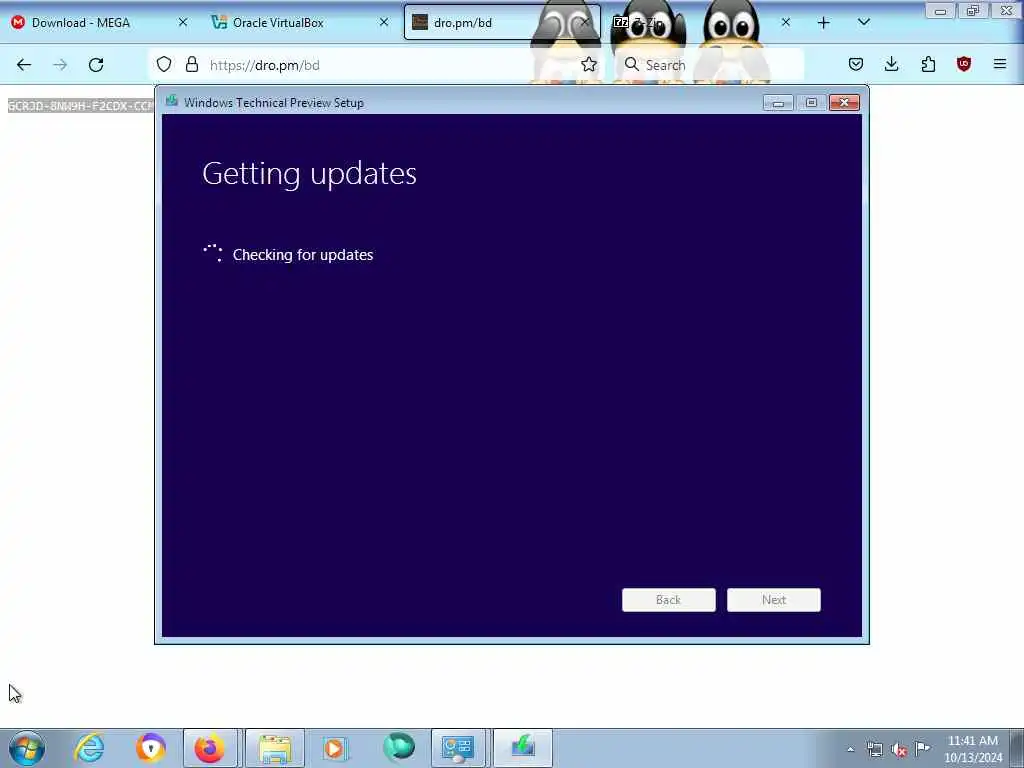Open Windows Media Player from the taskbar
Viewport: 1024px width, 768px height.
334,748
